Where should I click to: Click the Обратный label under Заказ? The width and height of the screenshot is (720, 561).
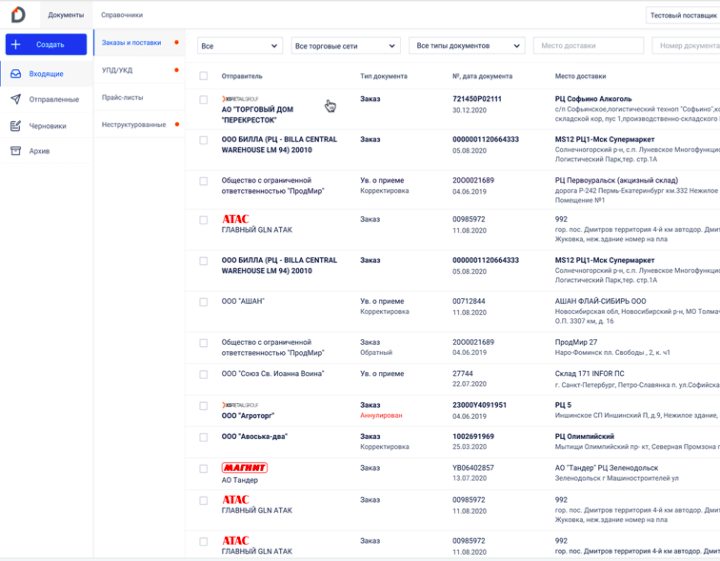(376, 353)
